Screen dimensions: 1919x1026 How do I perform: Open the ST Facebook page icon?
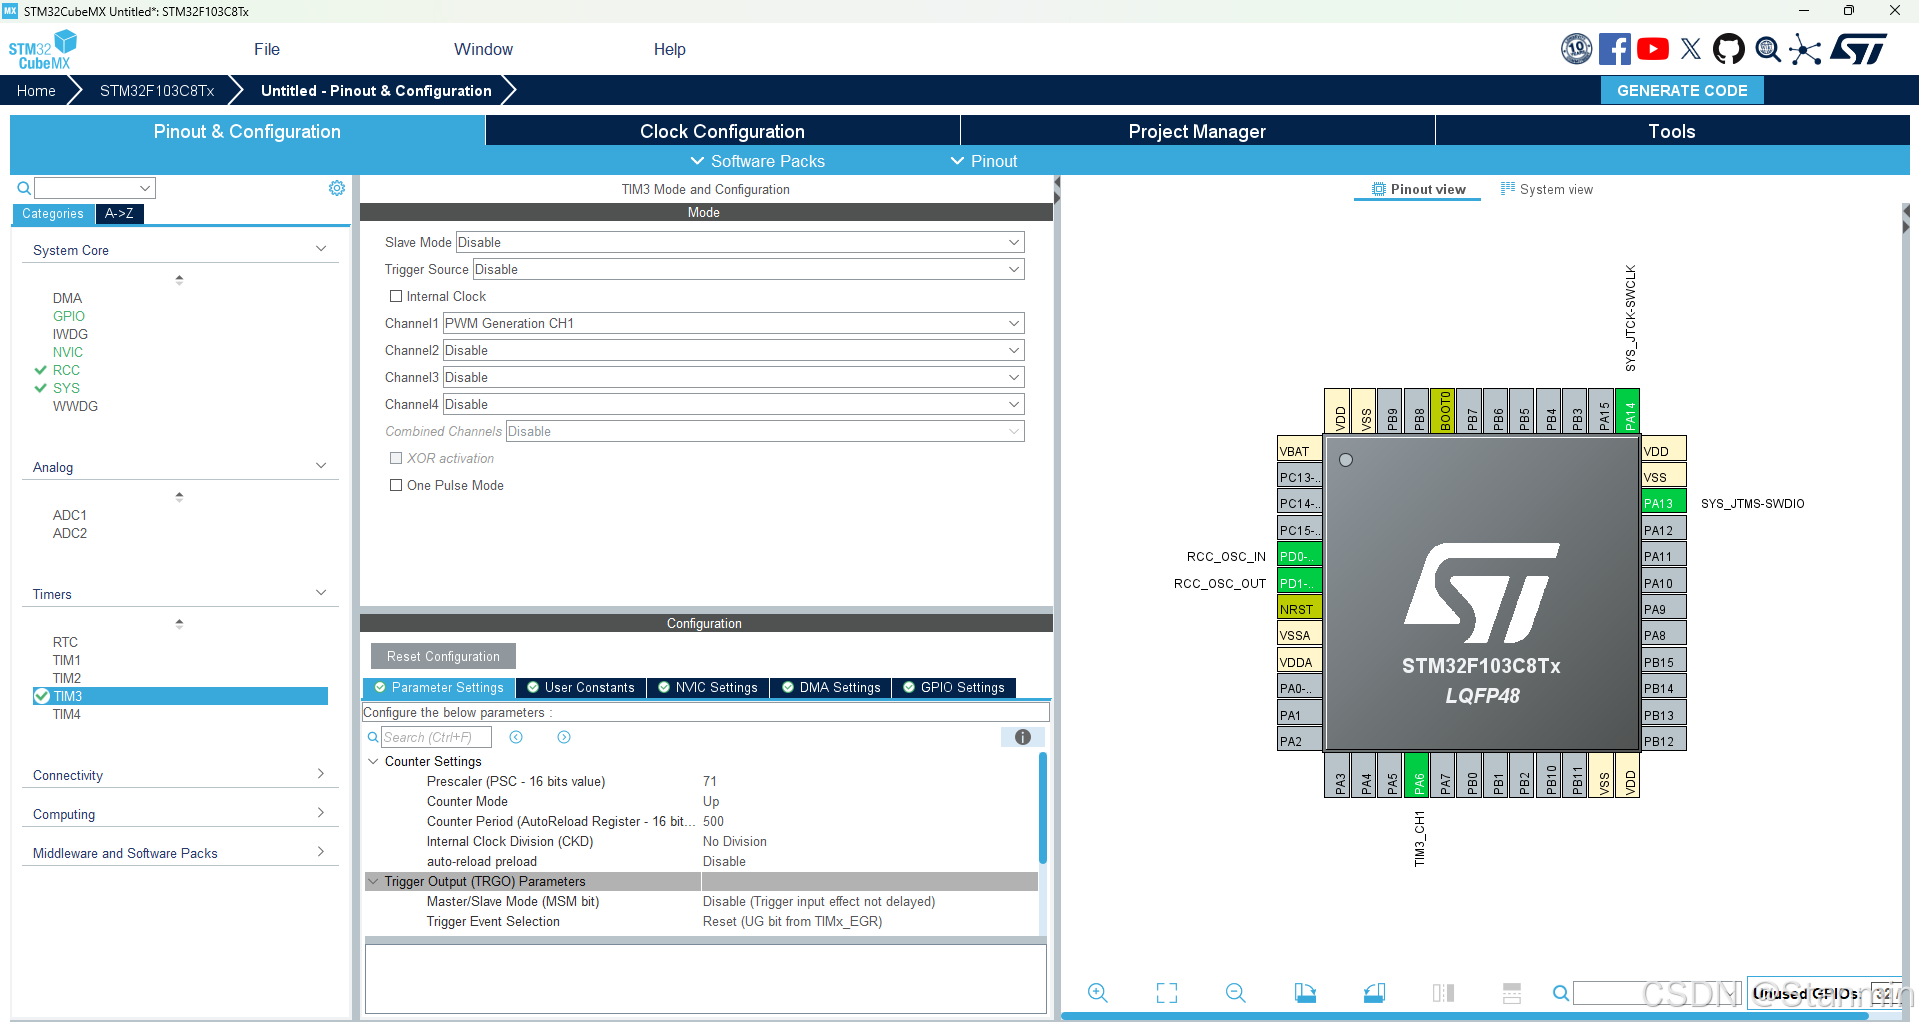click(x=1614, y=49)
